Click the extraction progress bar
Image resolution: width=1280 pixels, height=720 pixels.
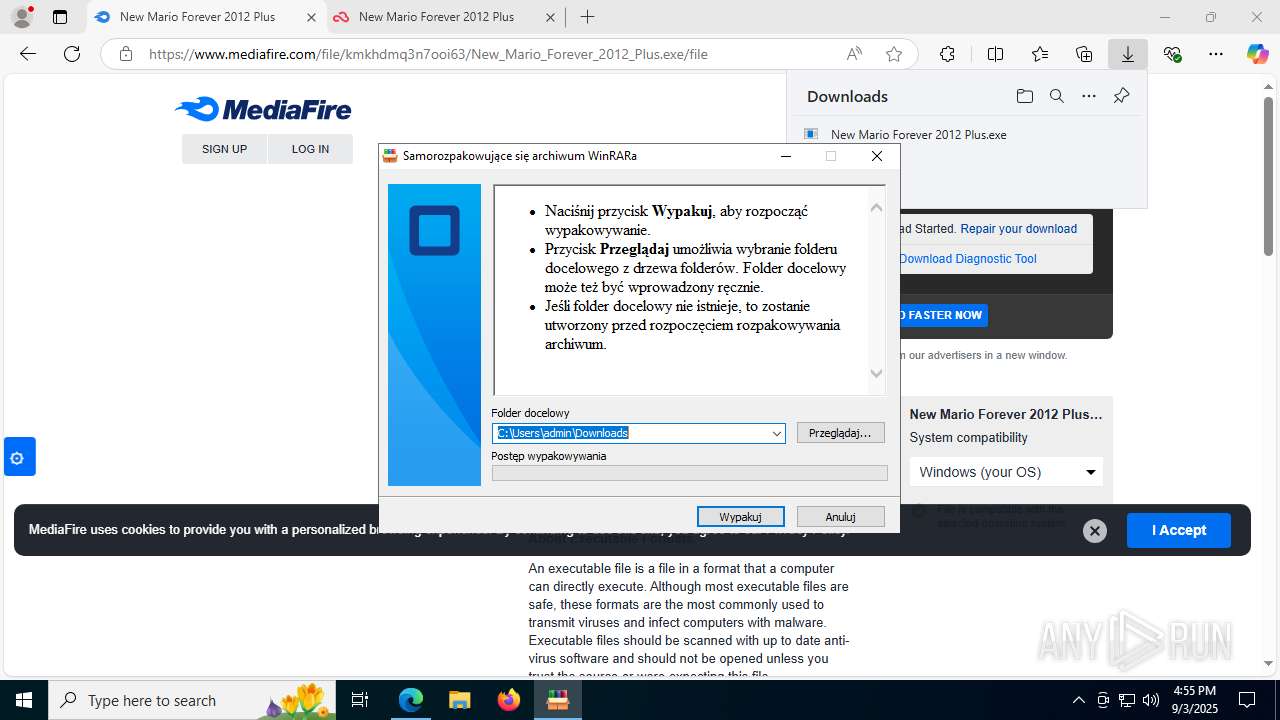click(689, 473)
